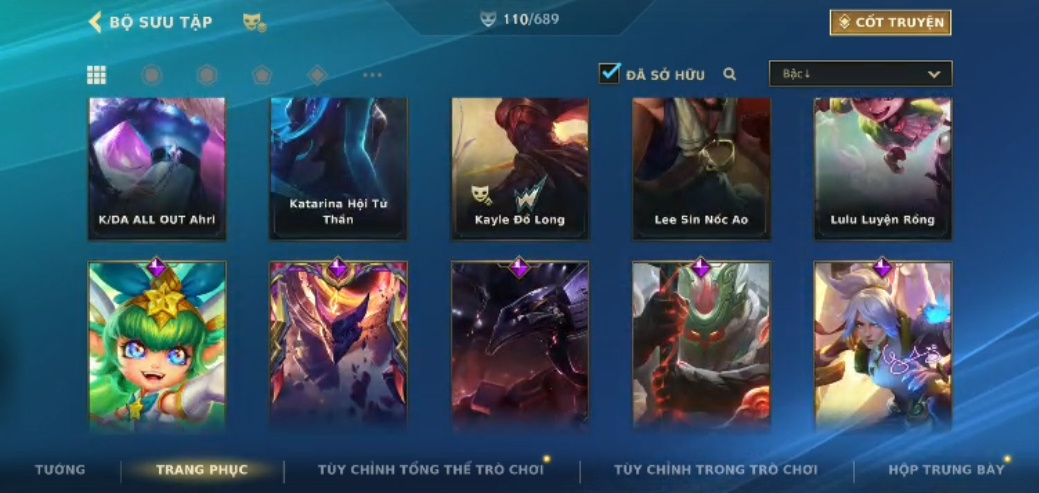Uncheck the Đã Sở Hữu checkbox
This screenshot has height=493, width=1039.
(609, 73)
